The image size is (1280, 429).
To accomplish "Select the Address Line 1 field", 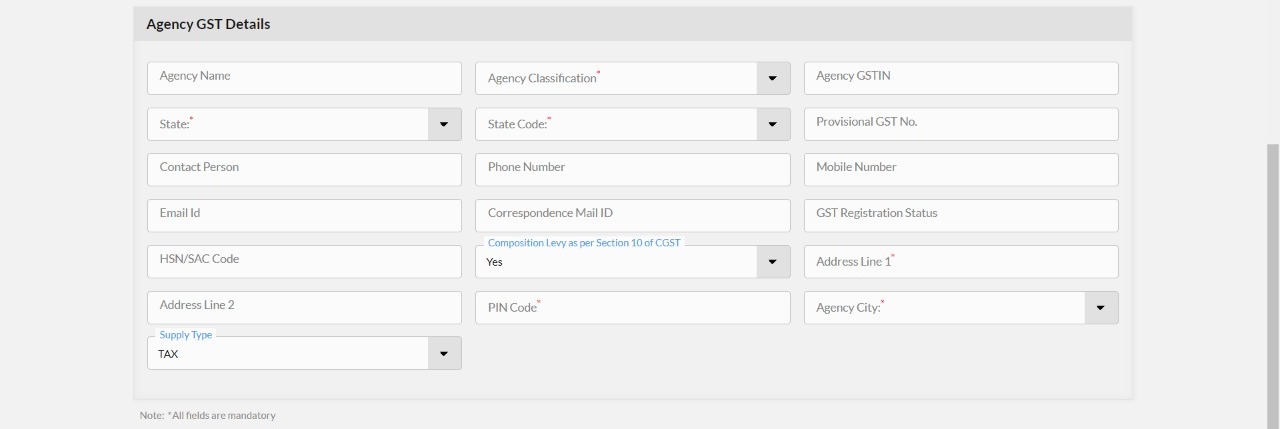I will click(960, 262).
